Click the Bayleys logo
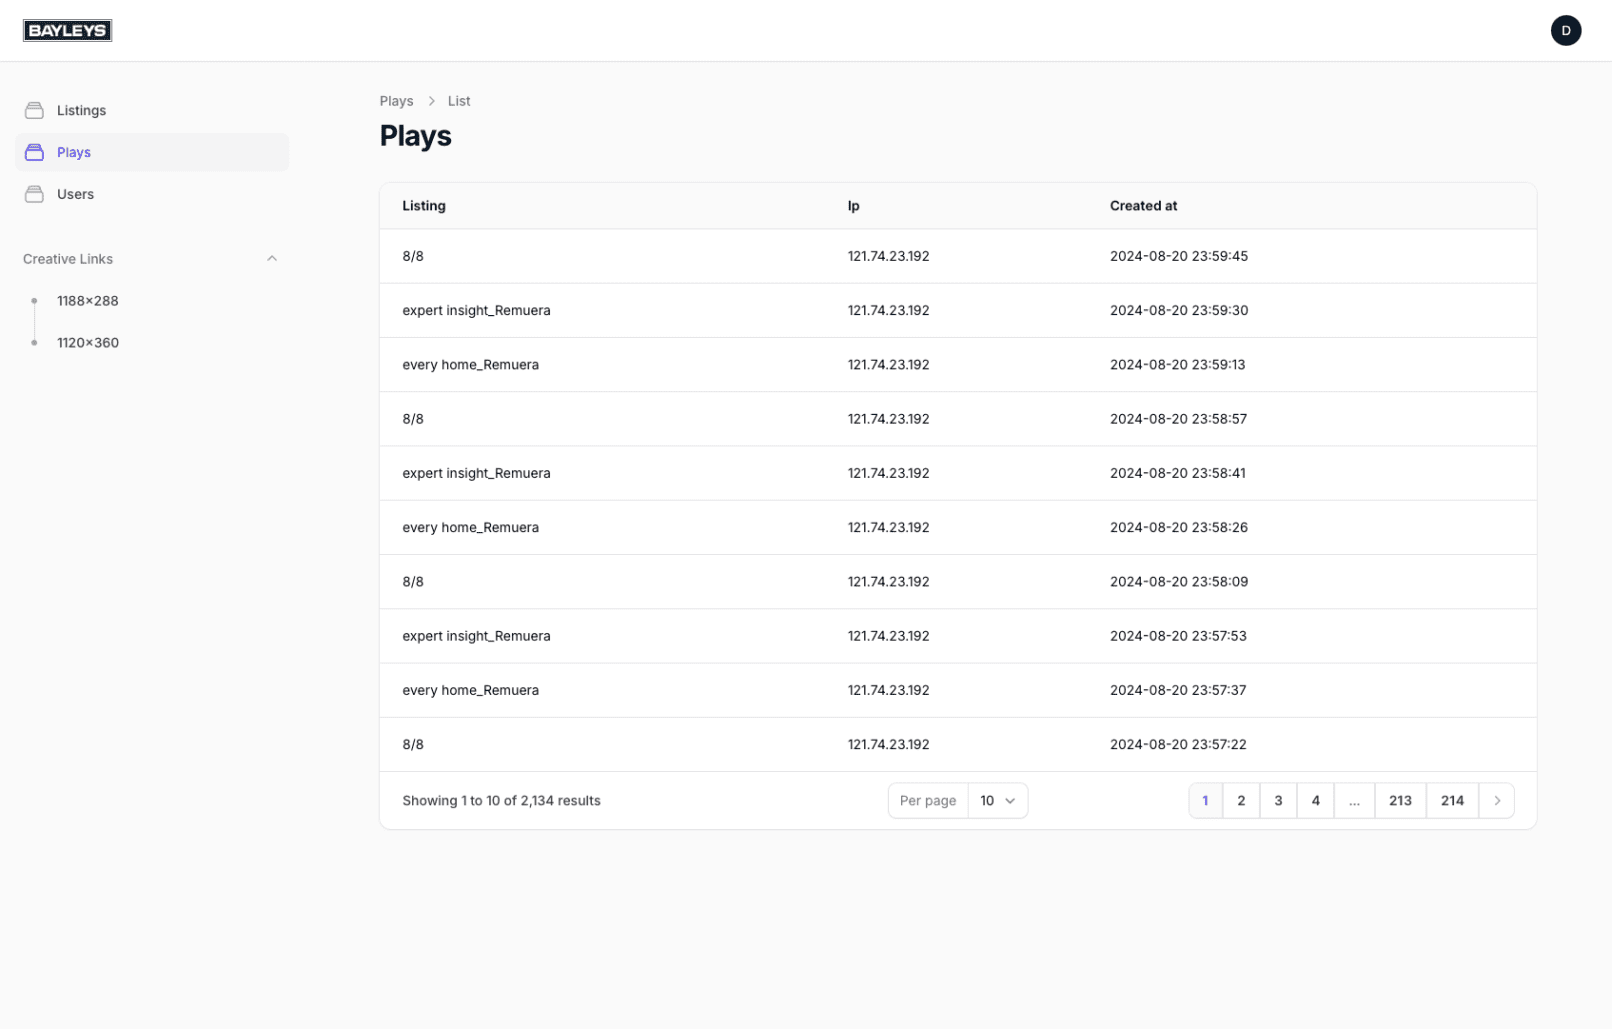 [x=67, y=31]
